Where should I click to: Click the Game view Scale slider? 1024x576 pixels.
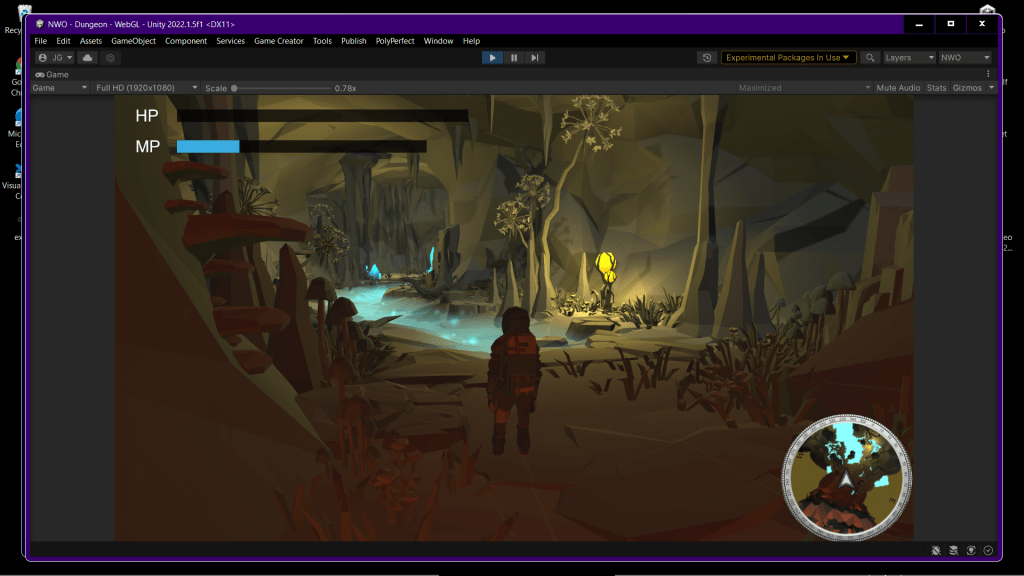[x=280, y=88]
